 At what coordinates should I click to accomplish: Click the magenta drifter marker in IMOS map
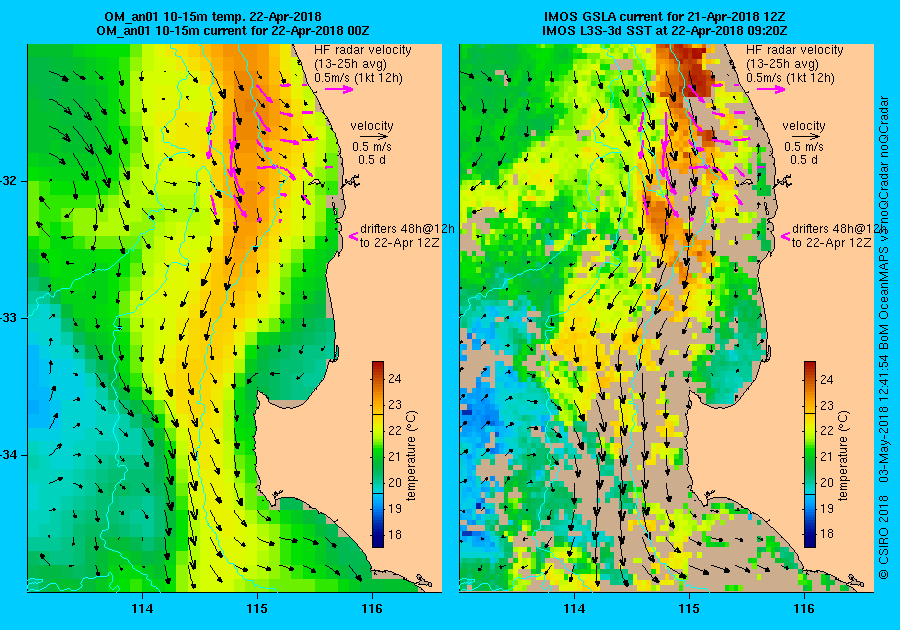coord(785,236)
